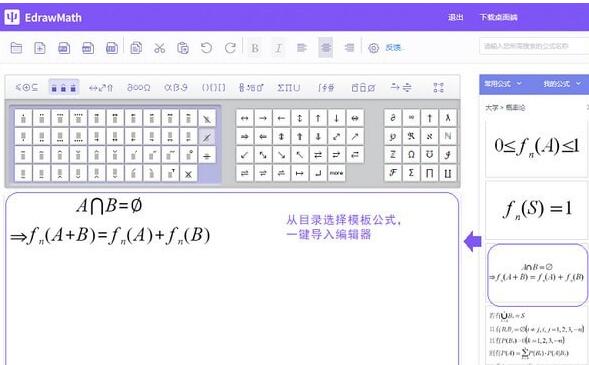Click the paste clipboard icon
This screenshot has height=365, width=589.
point(183,48)
